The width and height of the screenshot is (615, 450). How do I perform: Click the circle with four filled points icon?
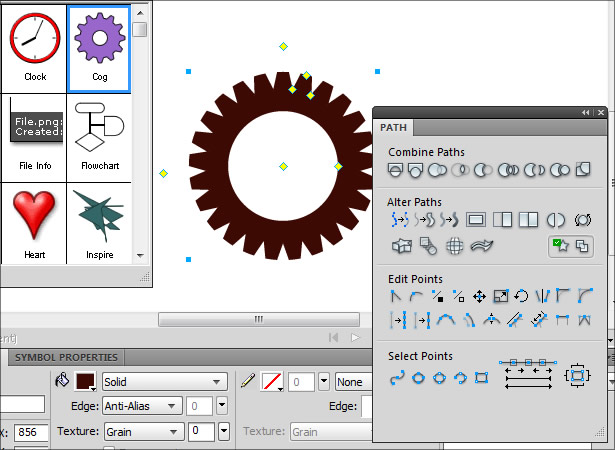click(418, 378)
